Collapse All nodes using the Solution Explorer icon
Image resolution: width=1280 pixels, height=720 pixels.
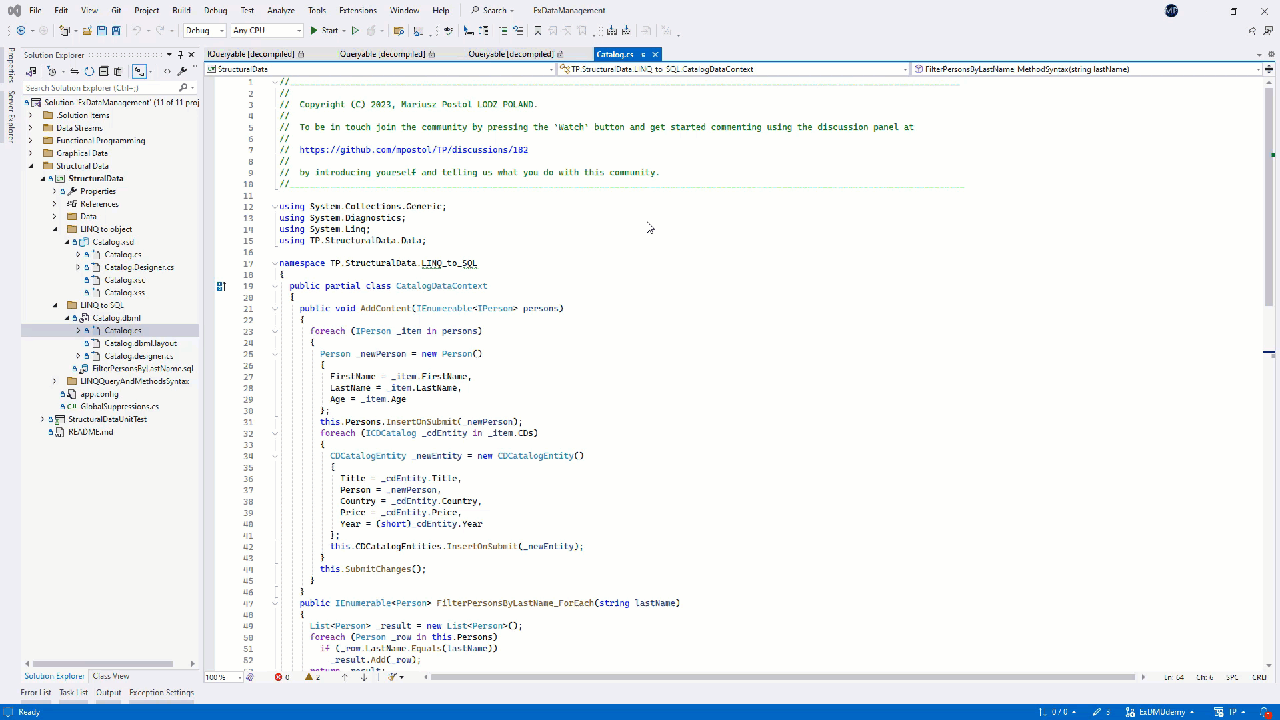(x=104, y=71)
